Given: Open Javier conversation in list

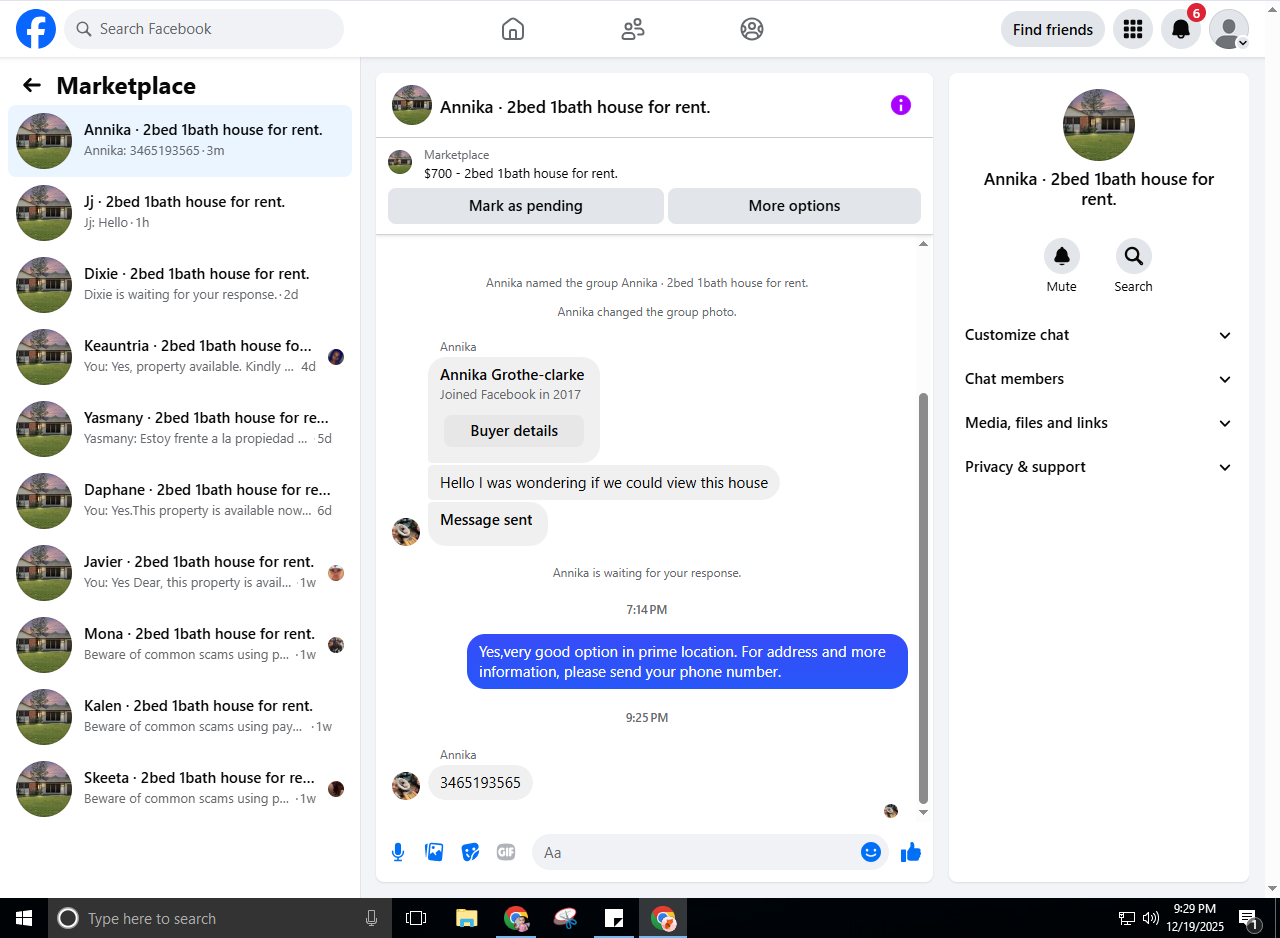Looking at the screenshot, I should click(x=180, y=573).
